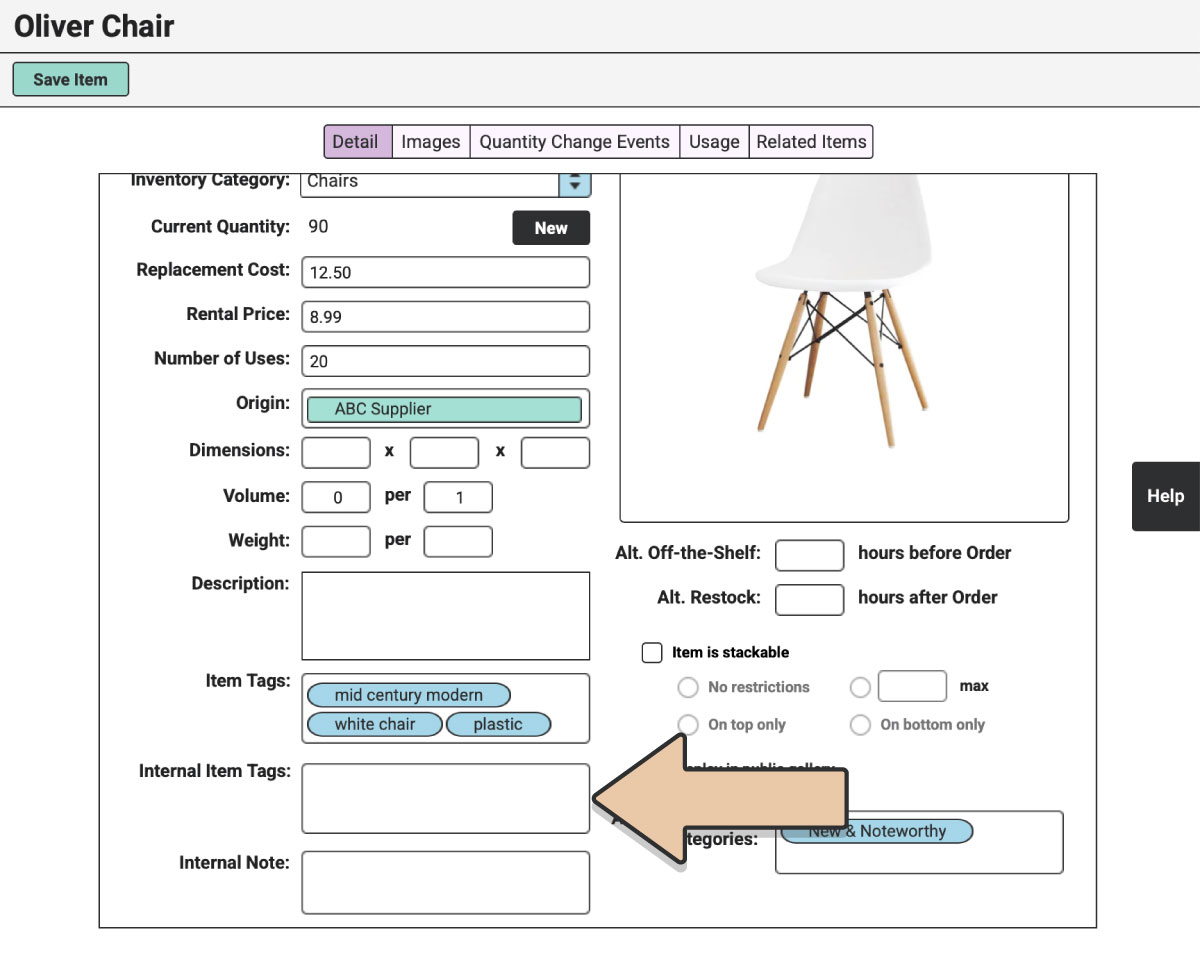Viewport: 1200px width, 974px height.
Task: Click the Save Item button
Action: pos(70,80)
